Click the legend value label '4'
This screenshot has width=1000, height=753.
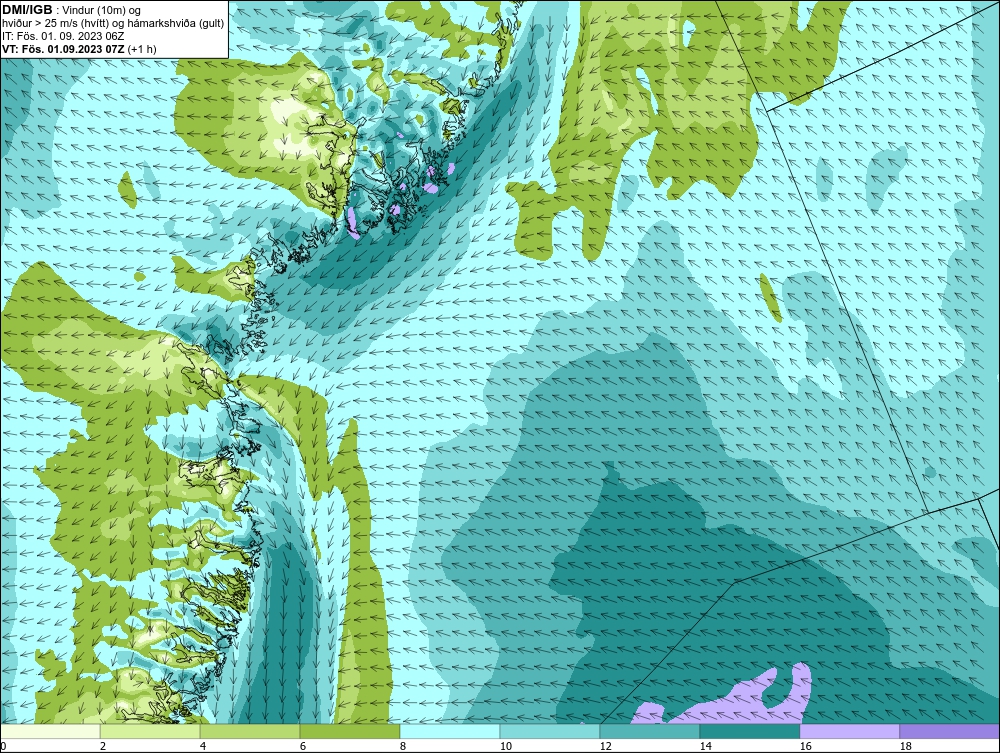(x=203, y=746)
